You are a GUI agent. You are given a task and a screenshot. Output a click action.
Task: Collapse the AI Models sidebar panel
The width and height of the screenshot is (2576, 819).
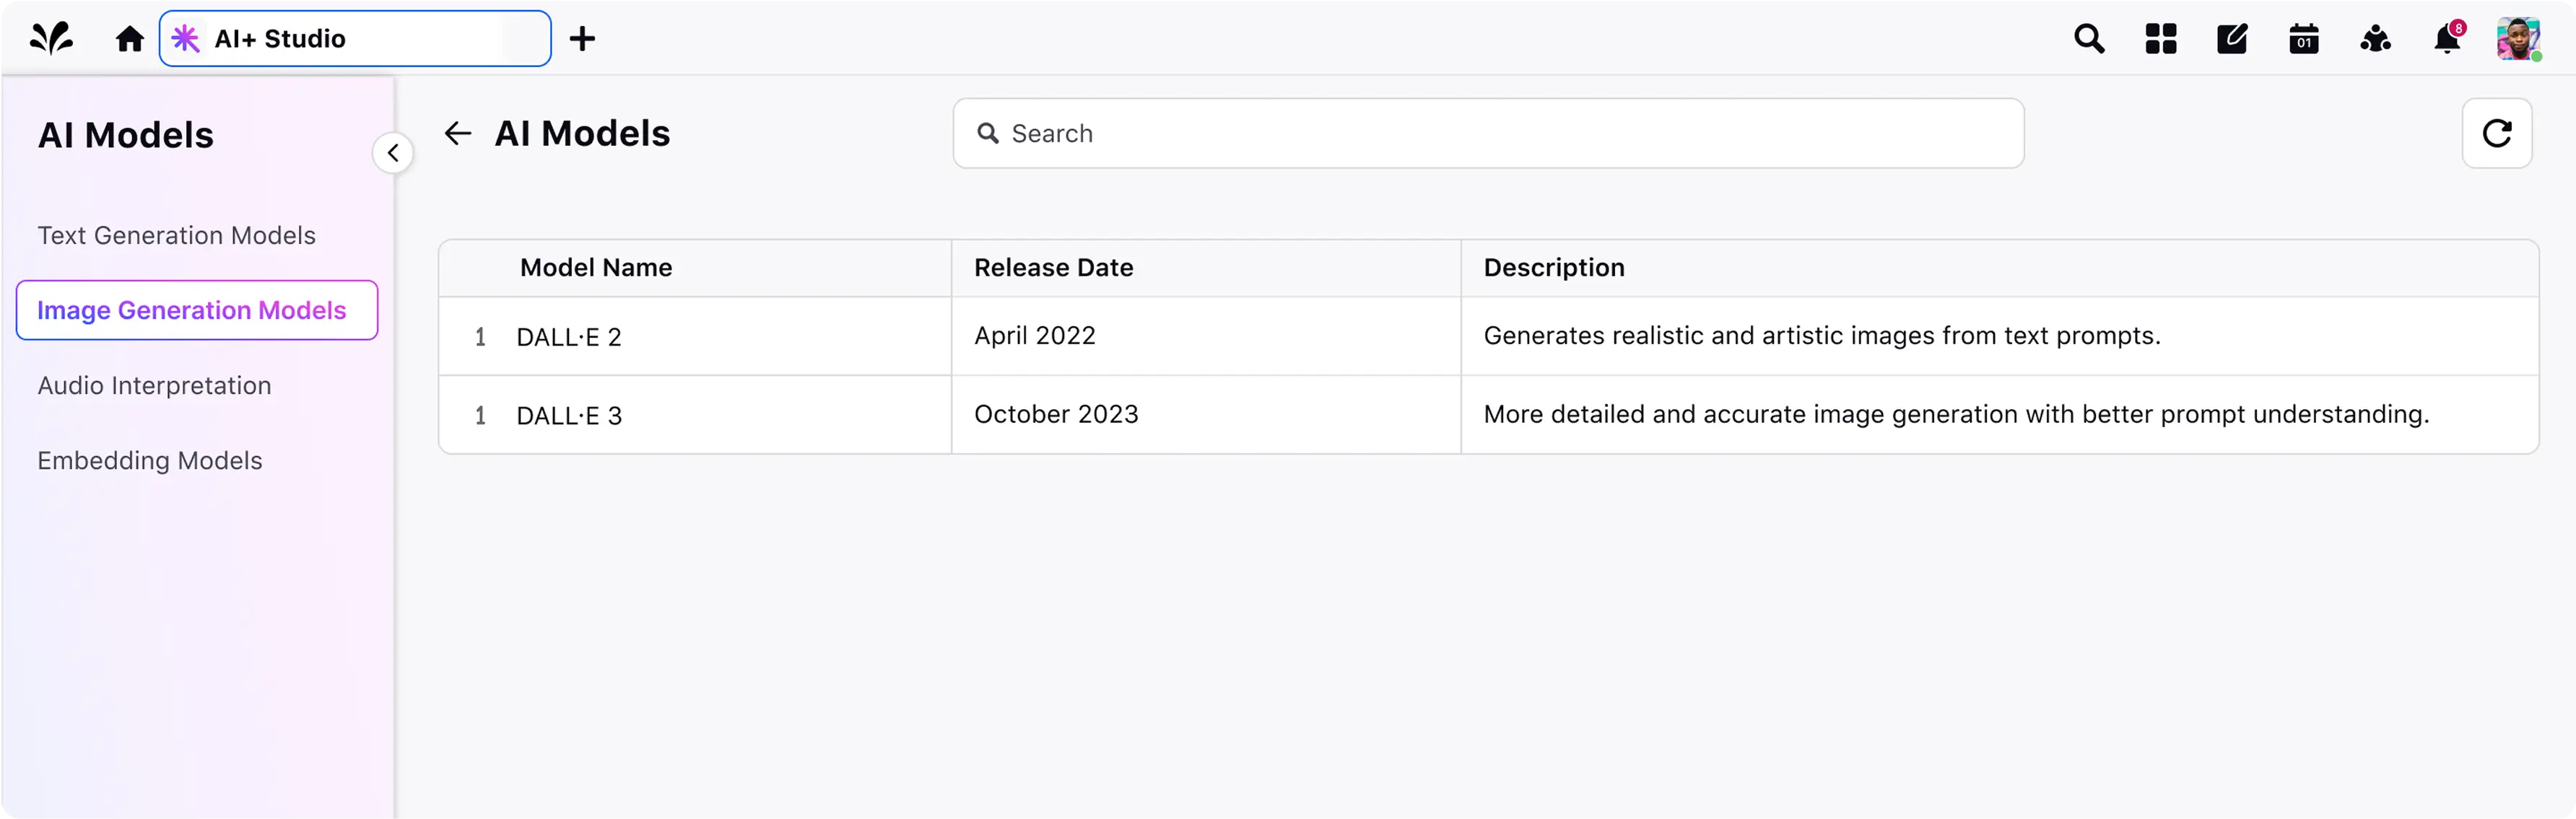(393, 153)
